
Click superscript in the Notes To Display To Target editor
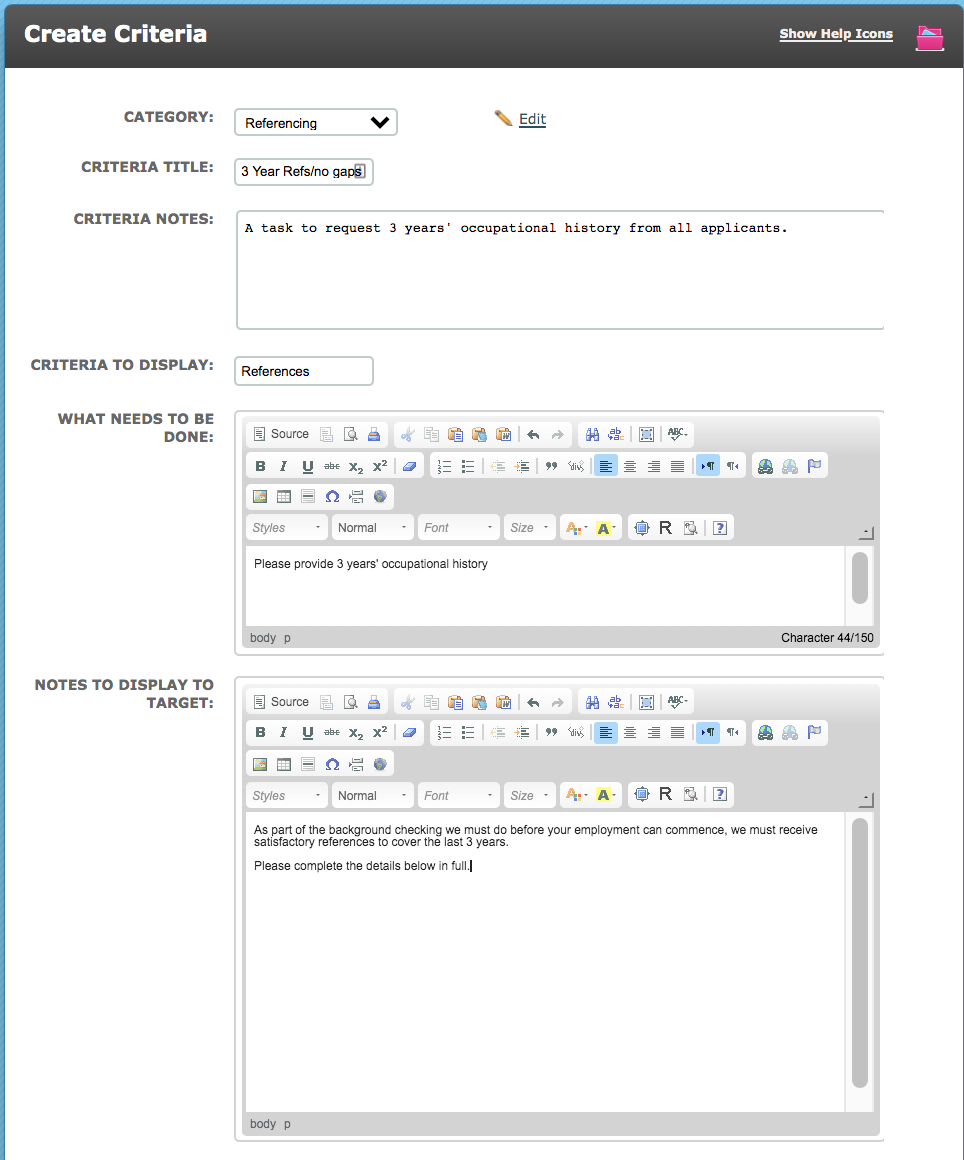point(380,732)
